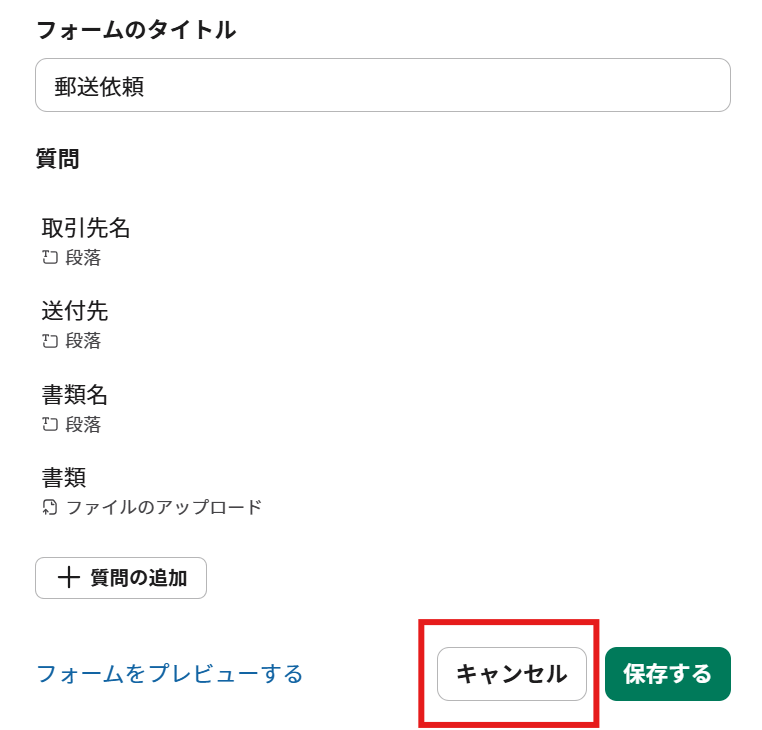Click the paragraph icon under 取引先名

tap(50, 258)
